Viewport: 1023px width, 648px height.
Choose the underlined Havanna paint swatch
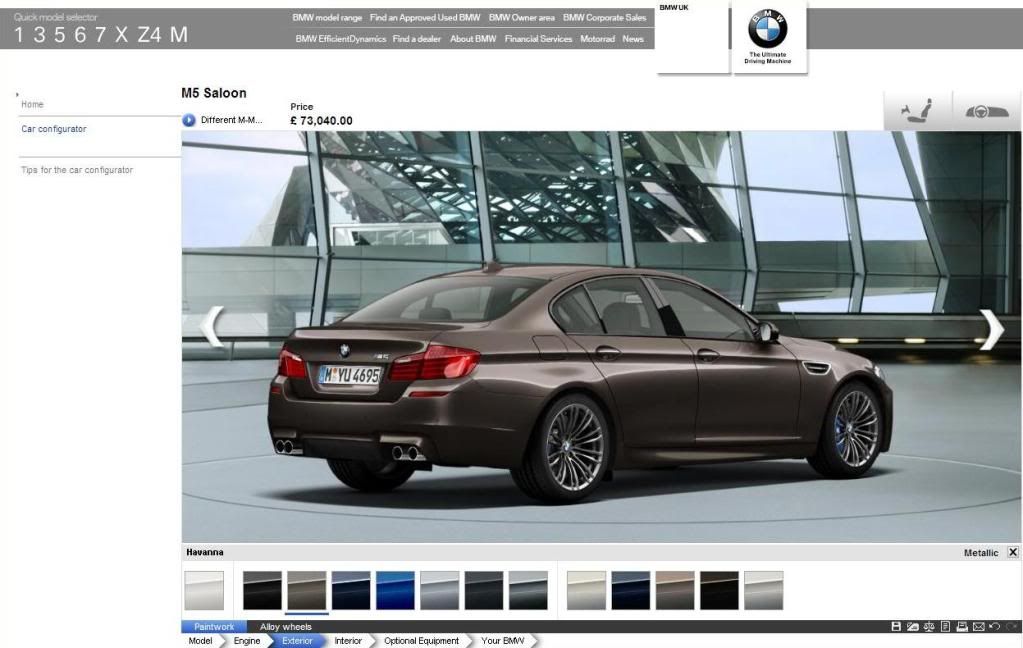tap(307, 591)
